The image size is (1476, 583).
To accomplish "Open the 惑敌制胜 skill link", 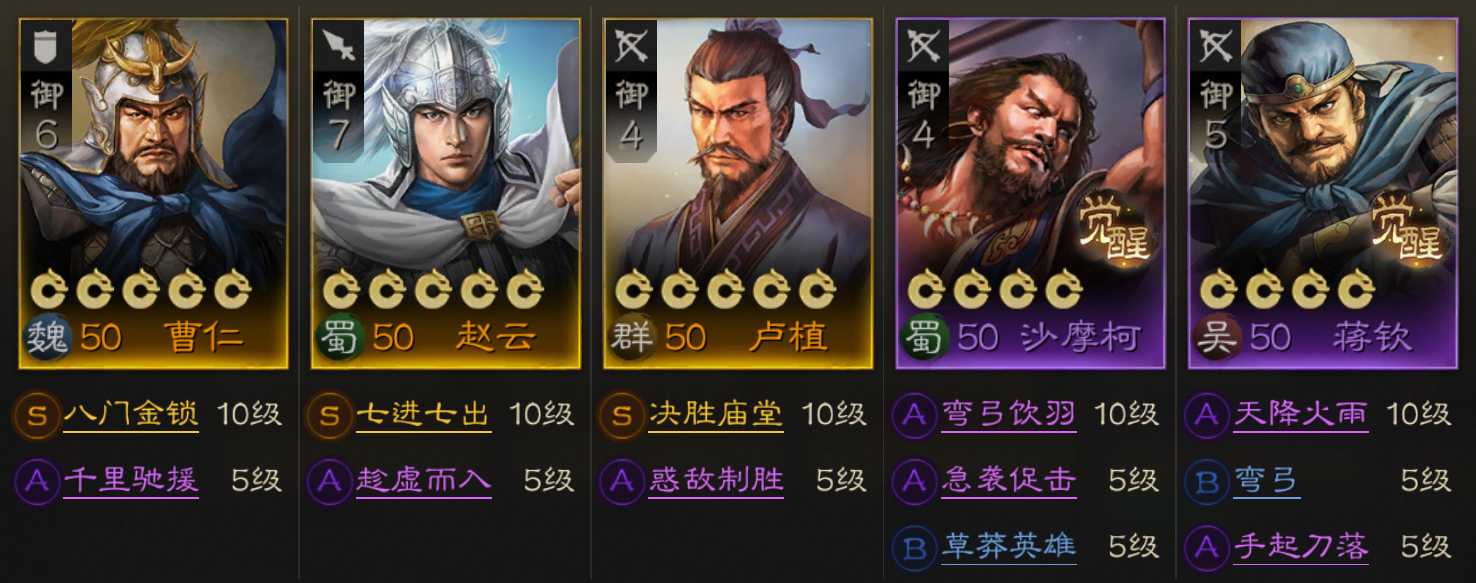I will (x=716, y=481).
